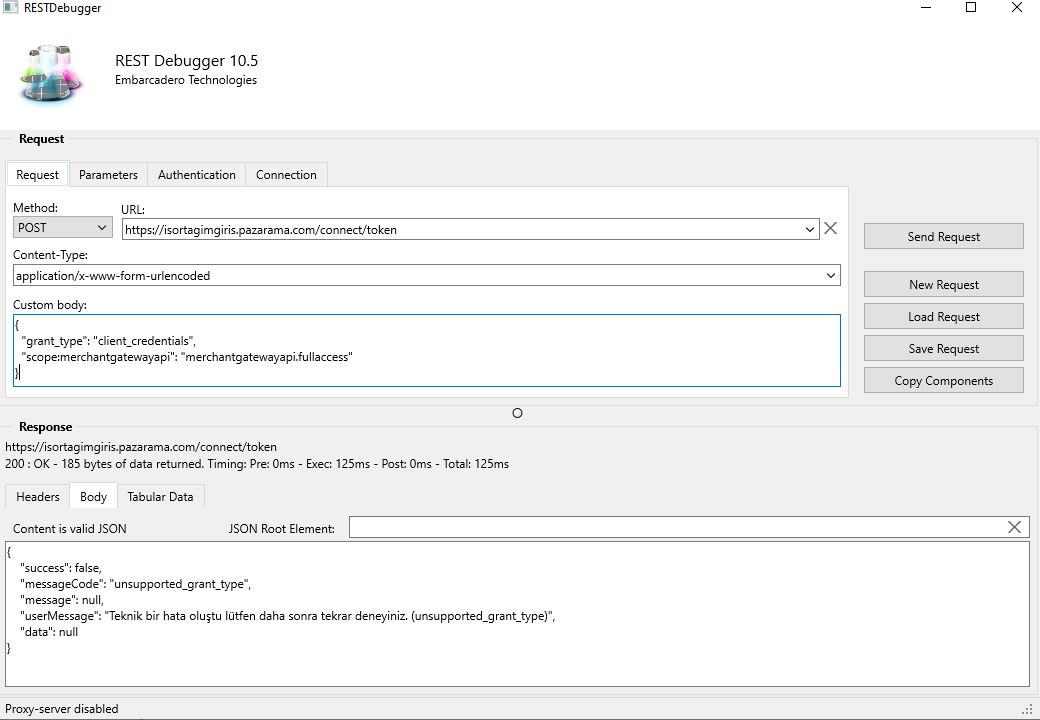Open the Tabular Data tab
The width and height of the screenshot is (1040, 720).
(161, 497)
